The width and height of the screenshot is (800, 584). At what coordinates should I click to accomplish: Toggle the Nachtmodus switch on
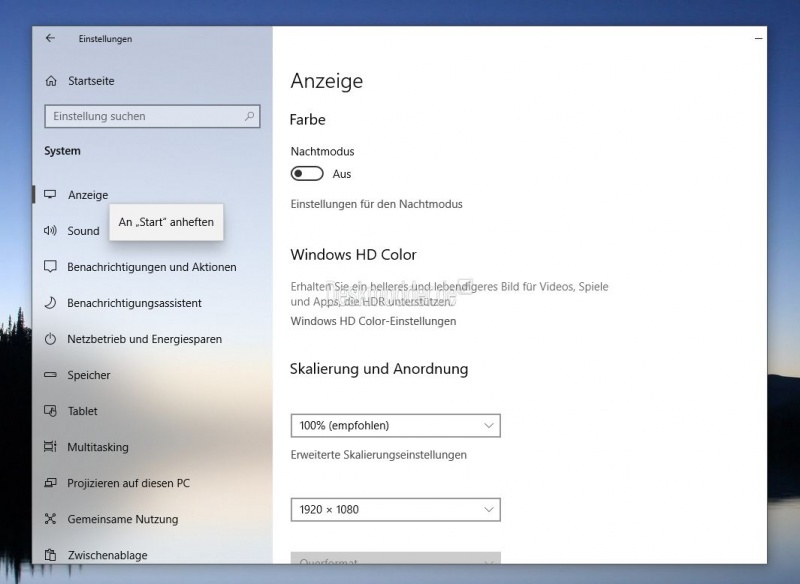pyautogui.click(x=307, y=174)
